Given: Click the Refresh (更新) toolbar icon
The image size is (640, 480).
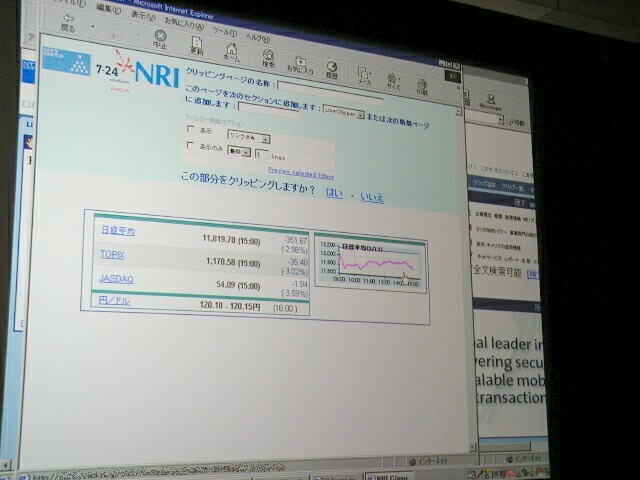Looking at the screenshot, I should (197, 42).
